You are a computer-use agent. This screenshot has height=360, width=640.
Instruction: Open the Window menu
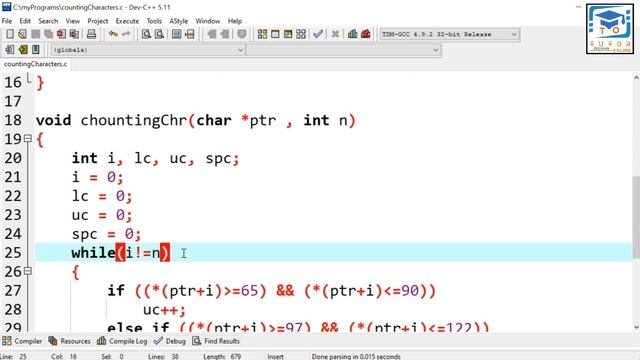click(207, 21)
